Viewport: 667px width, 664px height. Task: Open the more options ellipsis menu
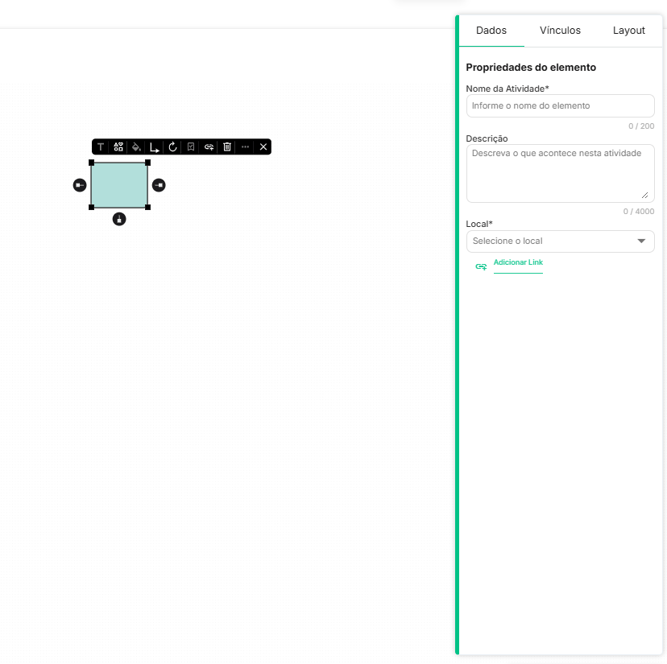[x=245, y=147]
